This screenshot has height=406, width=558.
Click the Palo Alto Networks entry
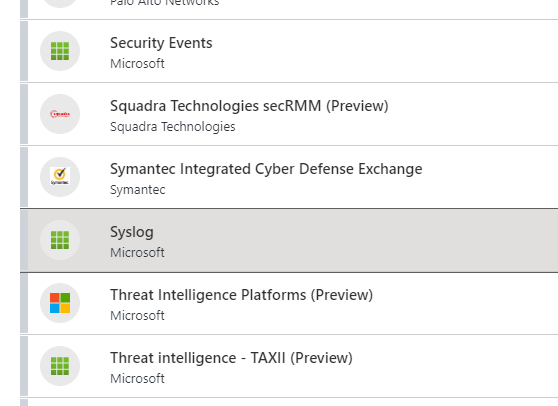(164, 3)
